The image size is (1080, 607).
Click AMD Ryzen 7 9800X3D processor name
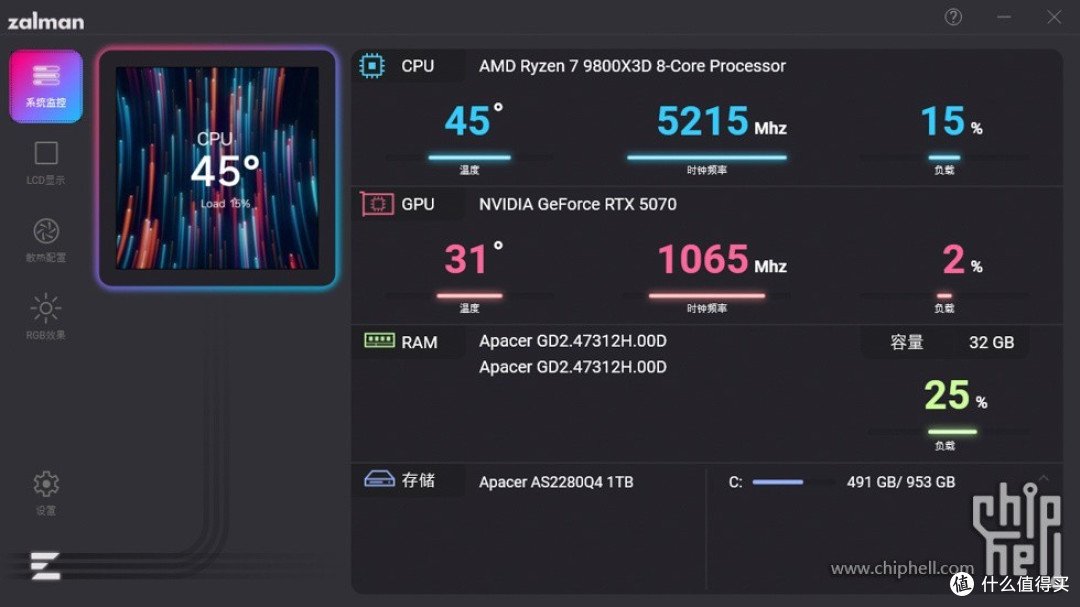(x=632, y=66)
